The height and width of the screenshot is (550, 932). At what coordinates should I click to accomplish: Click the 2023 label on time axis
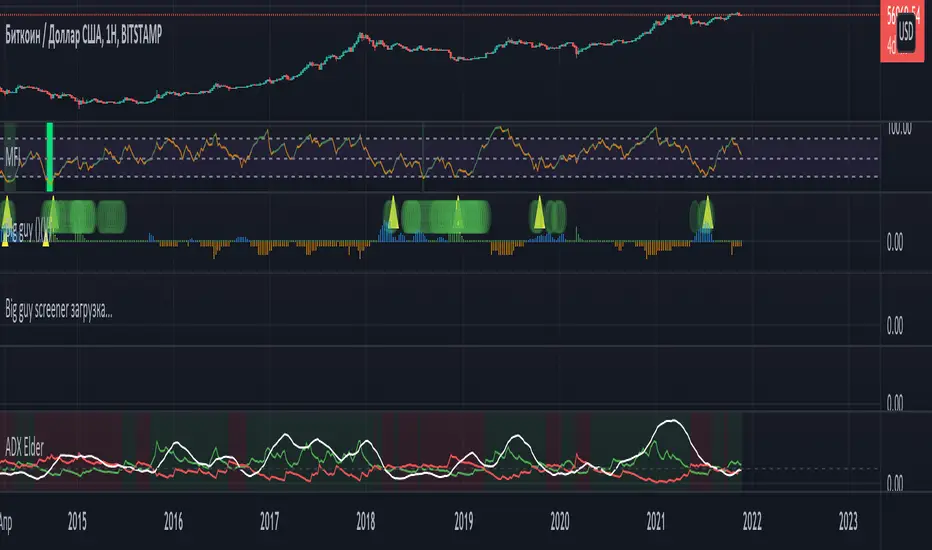click(x=848, y=521)
